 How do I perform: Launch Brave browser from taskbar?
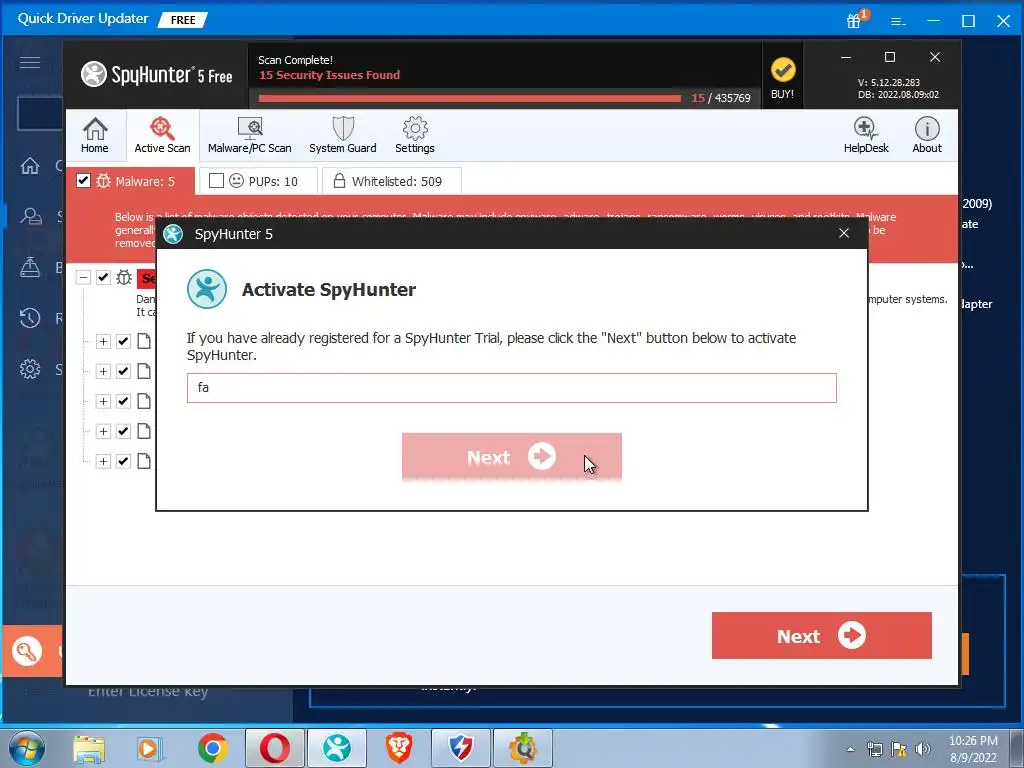click(x=398, y=748)
